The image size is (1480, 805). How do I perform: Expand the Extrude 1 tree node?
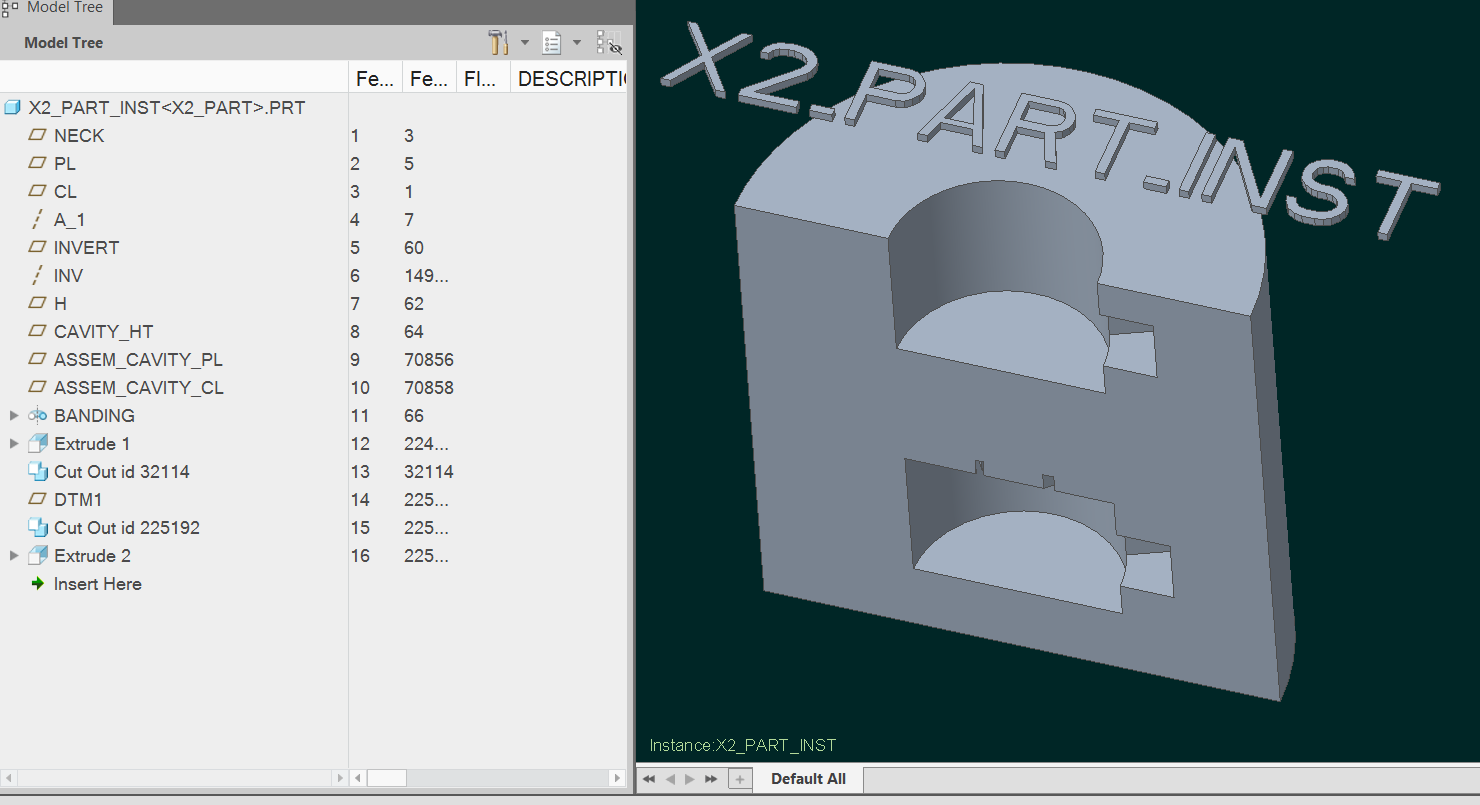(x=14, y=443)
